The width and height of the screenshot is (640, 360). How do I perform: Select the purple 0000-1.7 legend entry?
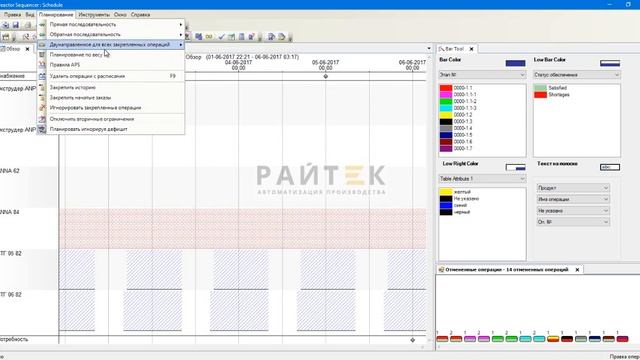456,149
